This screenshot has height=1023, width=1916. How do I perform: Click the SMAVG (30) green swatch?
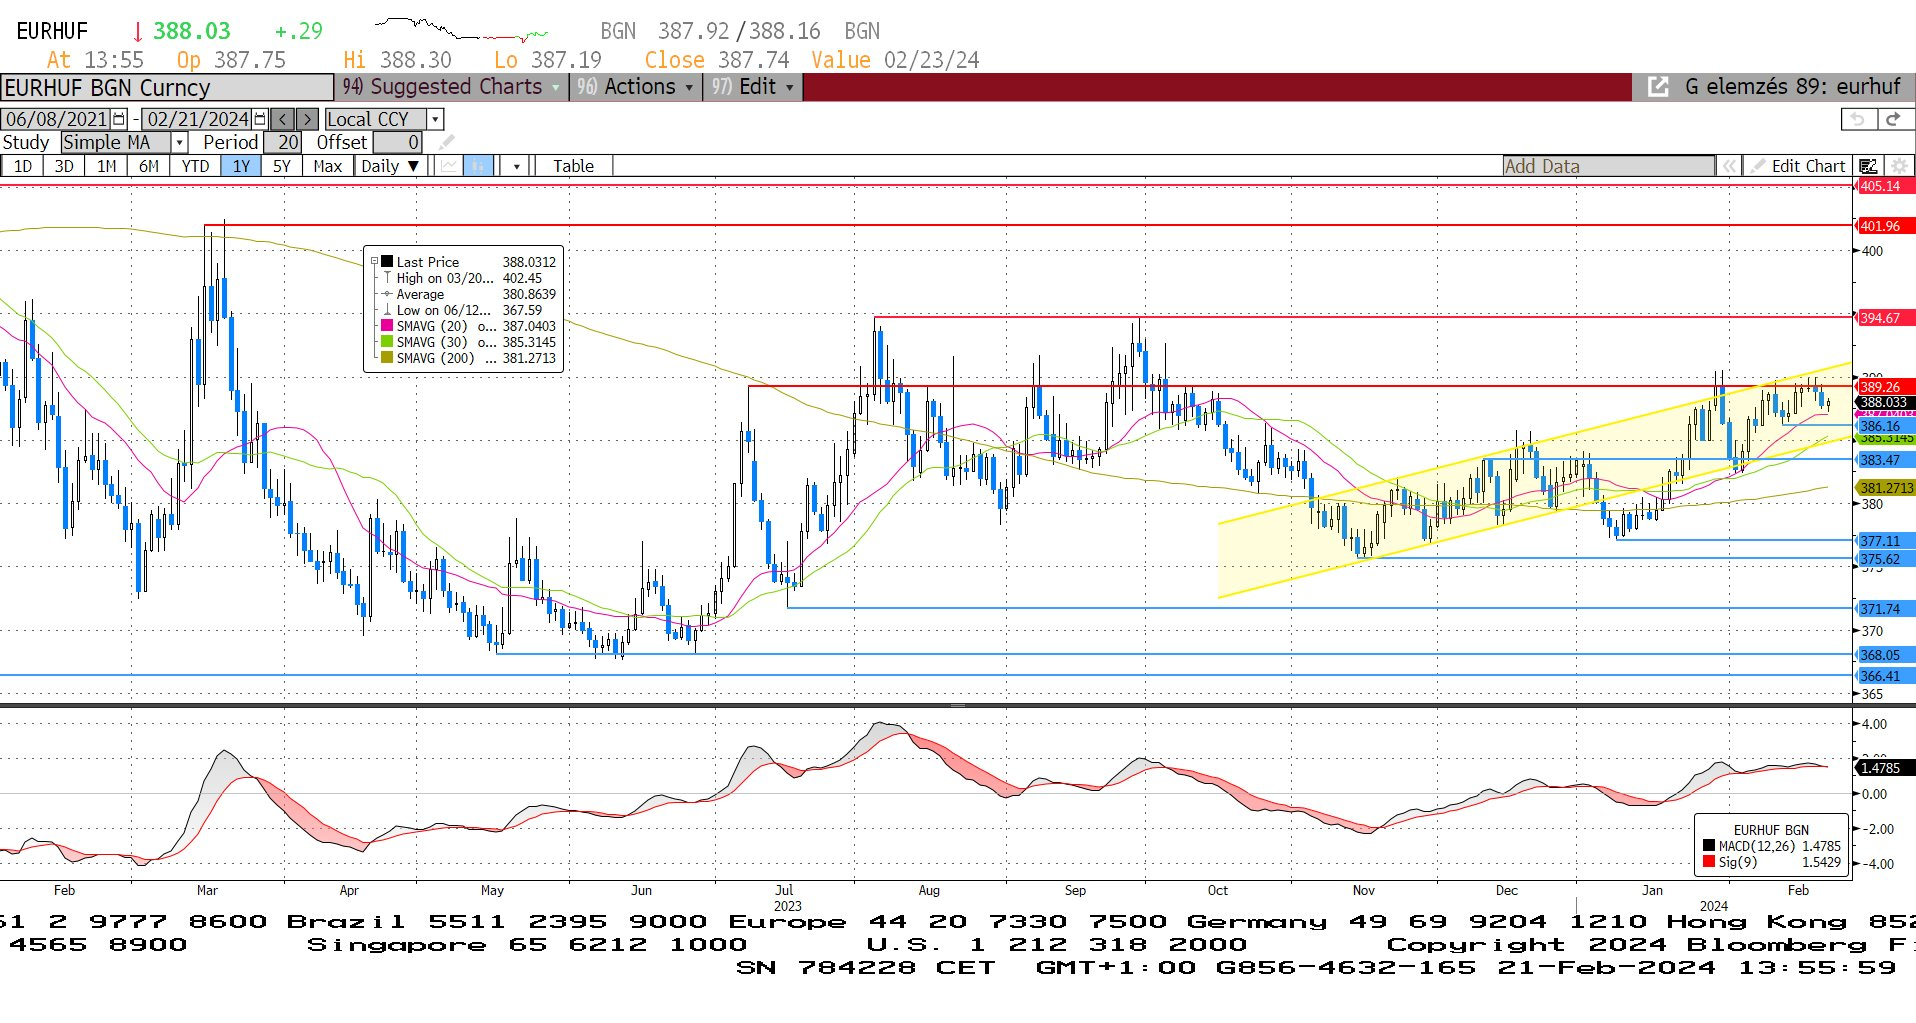pos(387,342)
